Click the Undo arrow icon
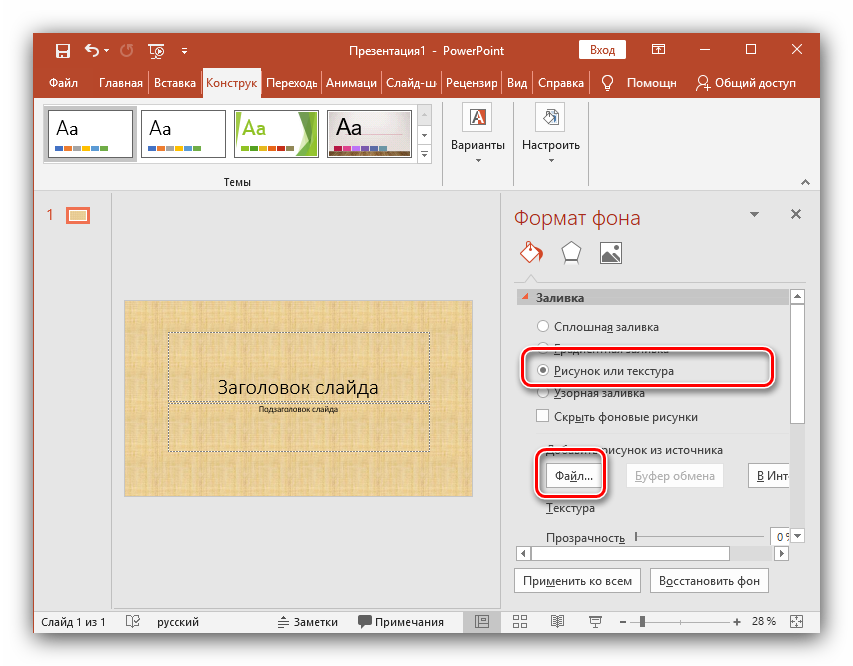The height and width of the screenshot is (666, 853). [92, 51]
